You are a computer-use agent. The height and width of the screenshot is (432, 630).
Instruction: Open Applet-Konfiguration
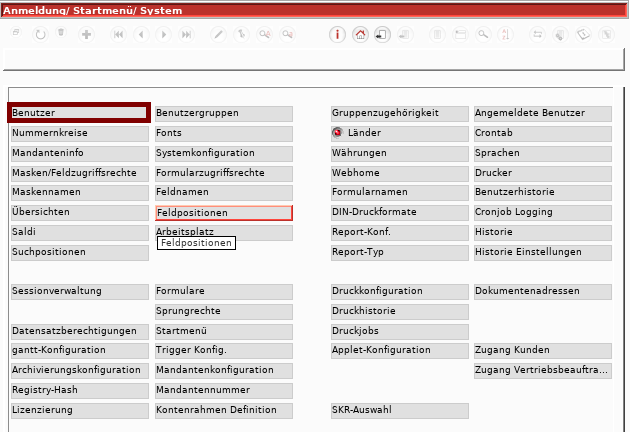(x=400, y=351)
